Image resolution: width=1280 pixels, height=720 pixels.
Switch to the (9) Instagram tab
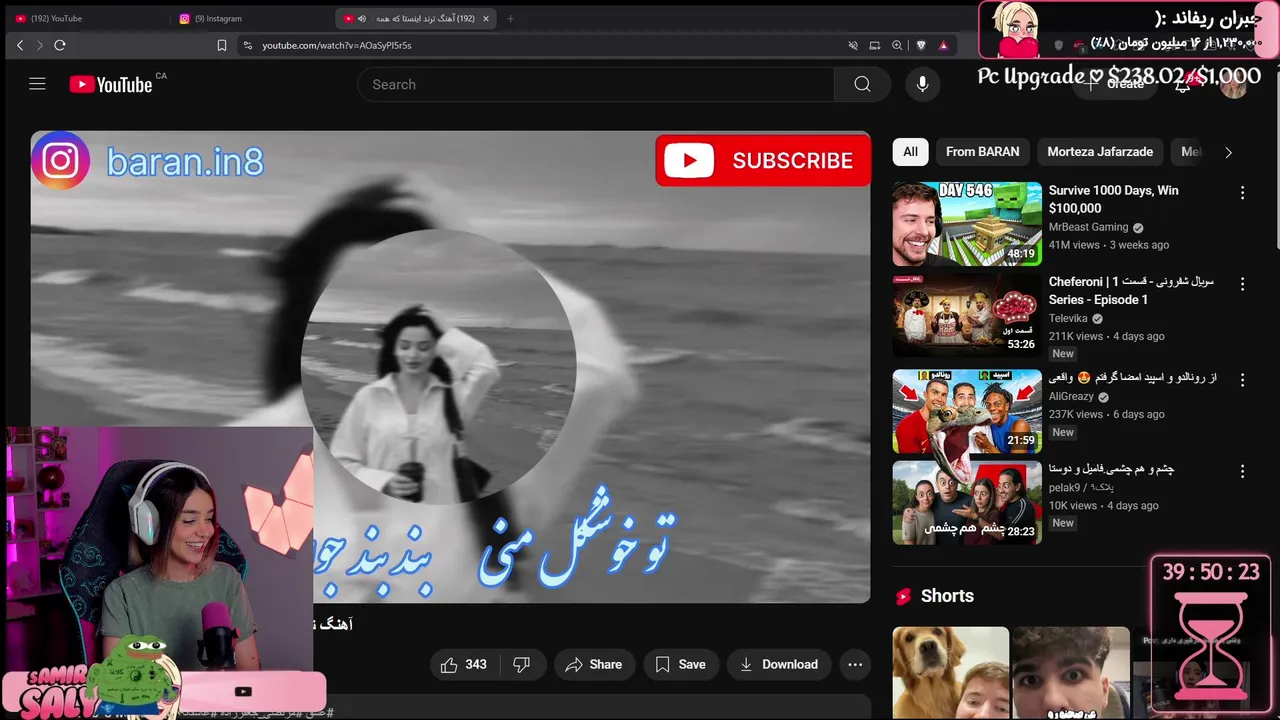point(250,18)
